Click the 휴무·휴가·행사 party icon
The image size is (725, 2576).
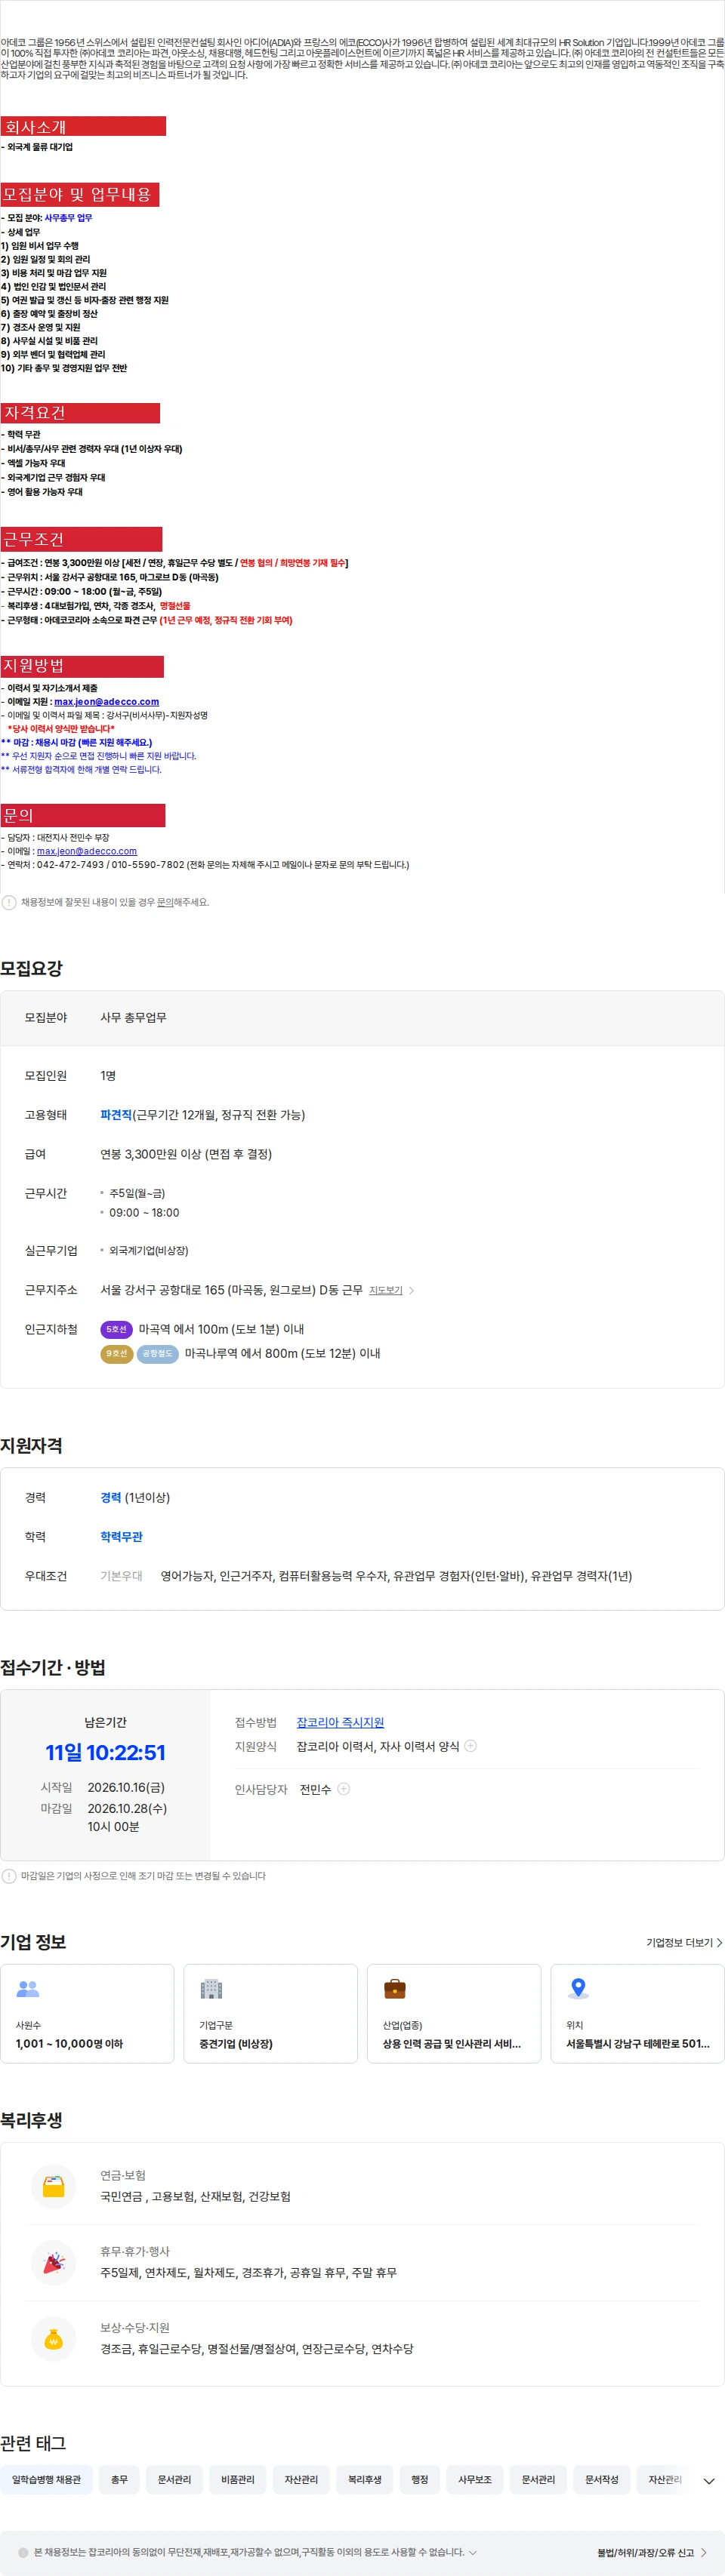(x=54, y=2262)
